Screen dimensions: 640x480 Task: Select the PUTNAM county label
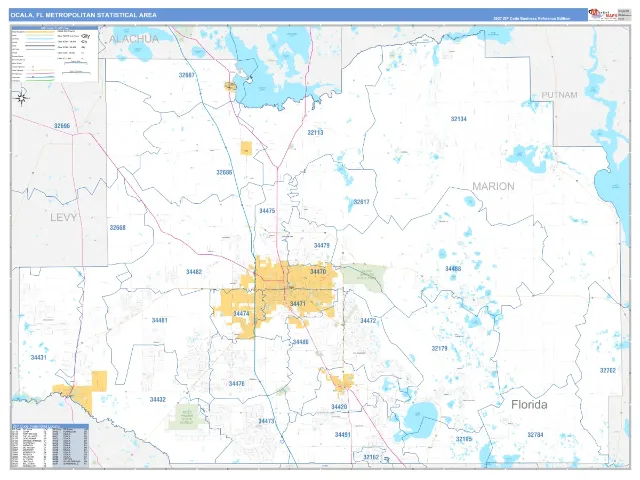559,95
